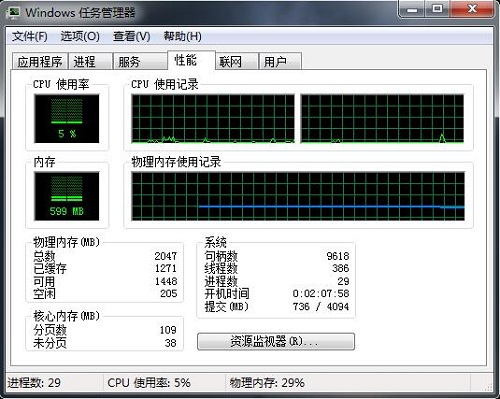This screenshot has width=500, height=399.
Task: Click the 进程数 value 29 in 系统
Action: (x=343, y=281)
